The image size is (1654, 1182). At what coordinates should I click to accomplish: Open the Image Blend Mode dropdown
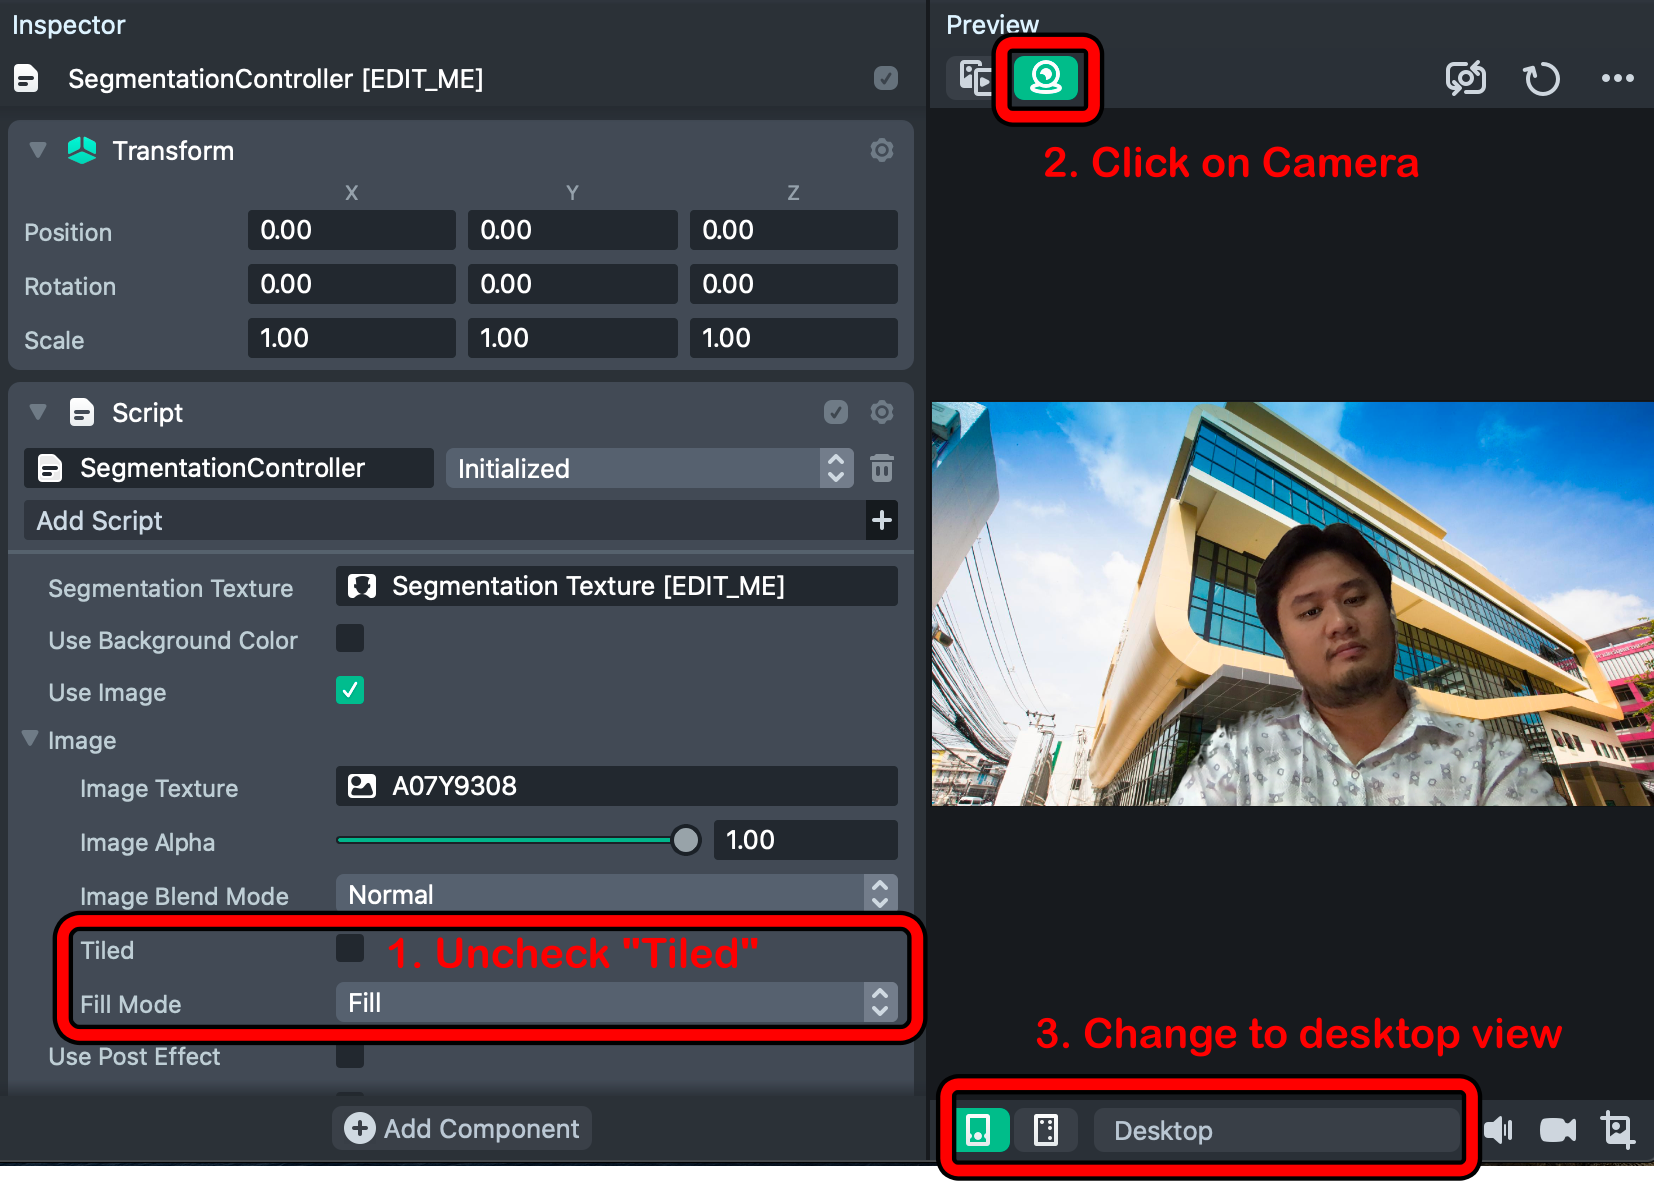pos(616,894)
